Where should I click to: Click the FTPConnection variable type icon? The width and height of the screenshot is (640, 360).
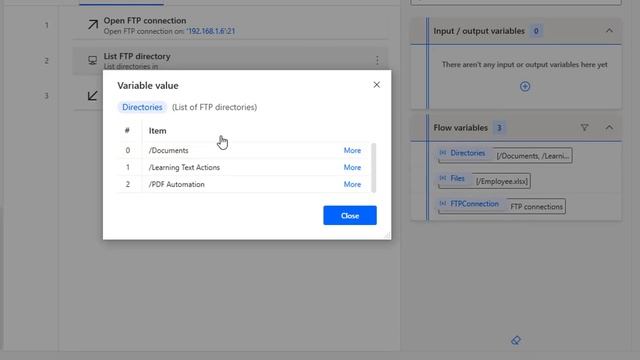coord(443,203)
